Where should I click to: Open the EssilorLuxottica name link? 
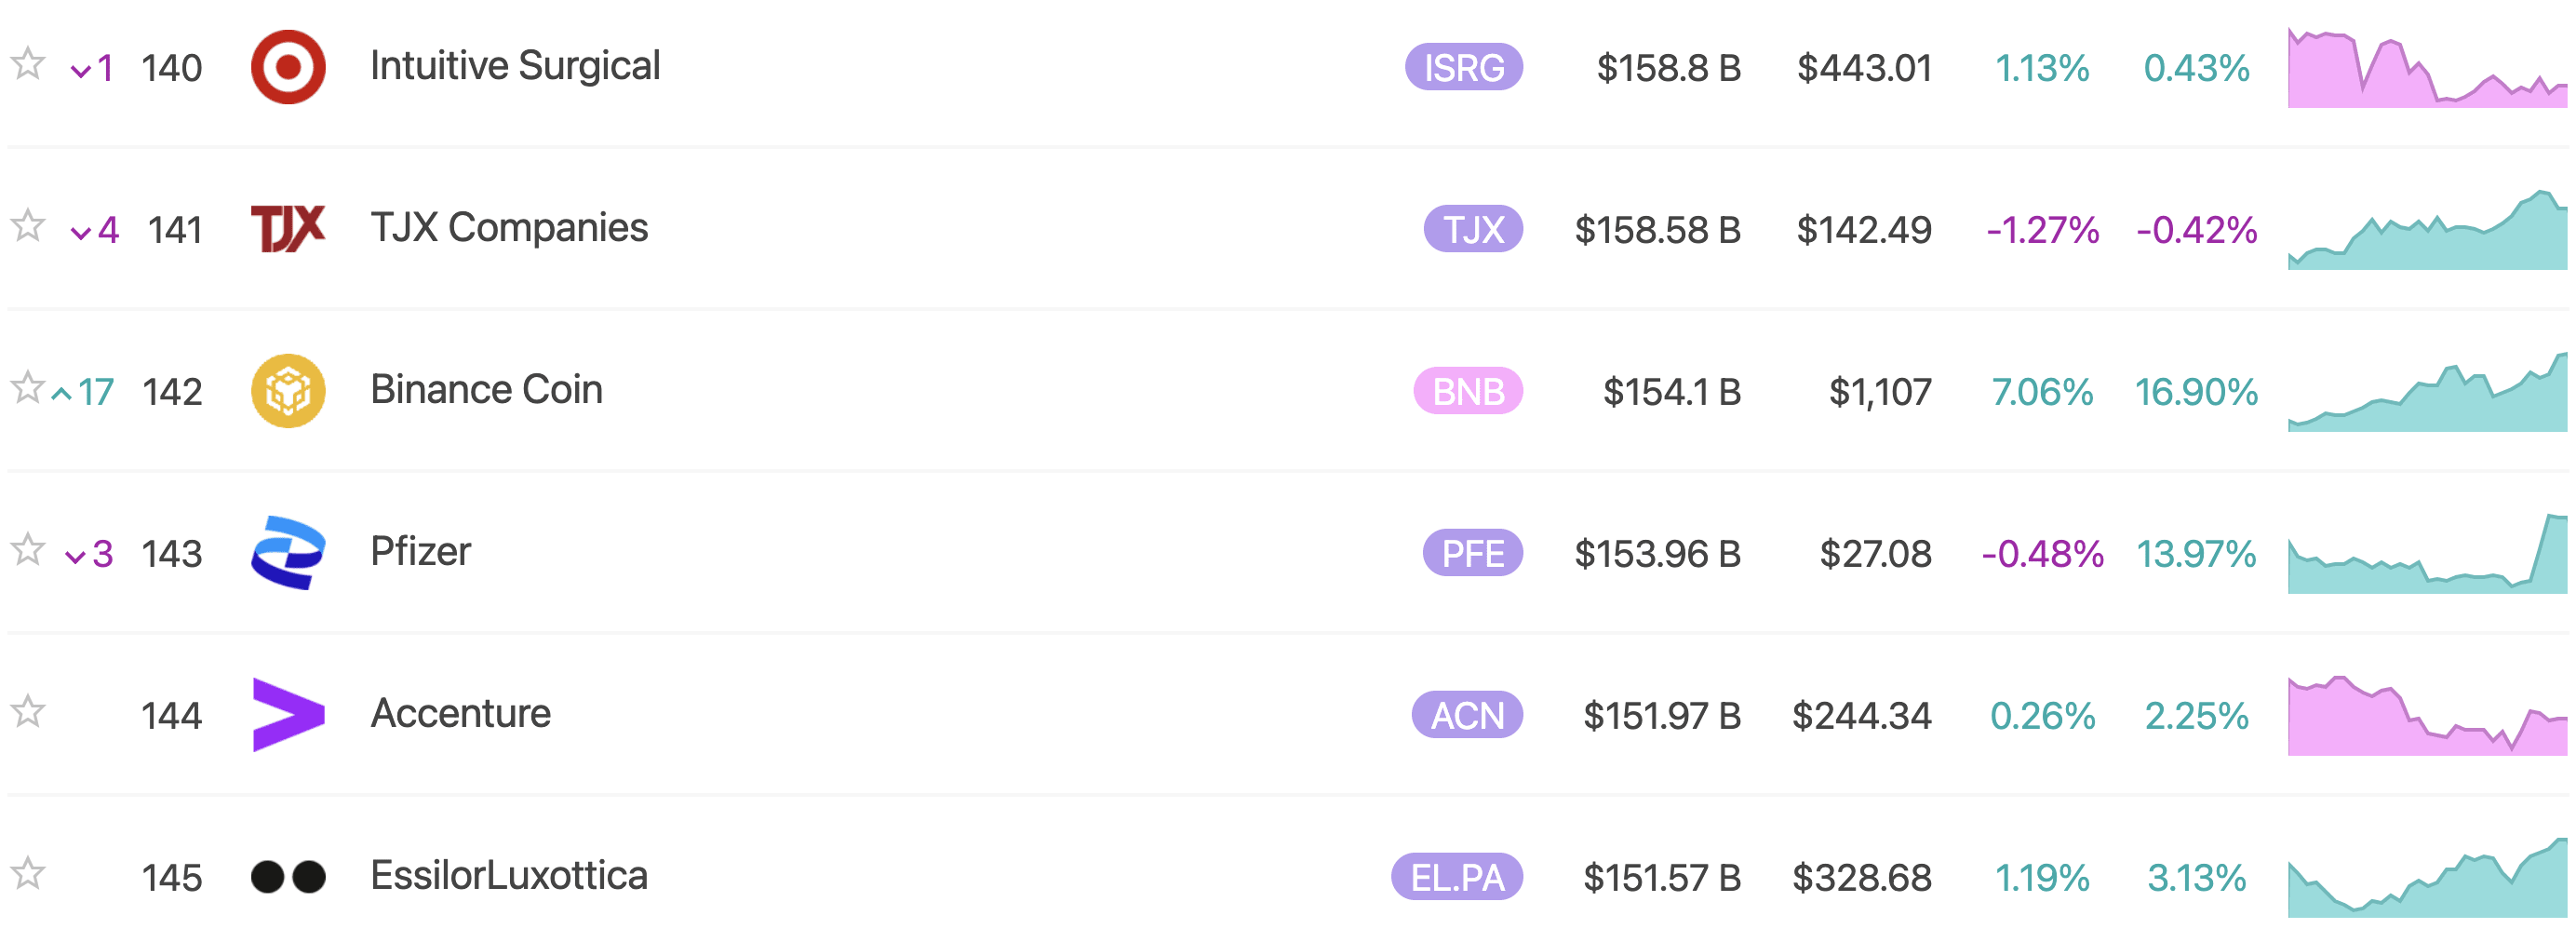(508, 876)
